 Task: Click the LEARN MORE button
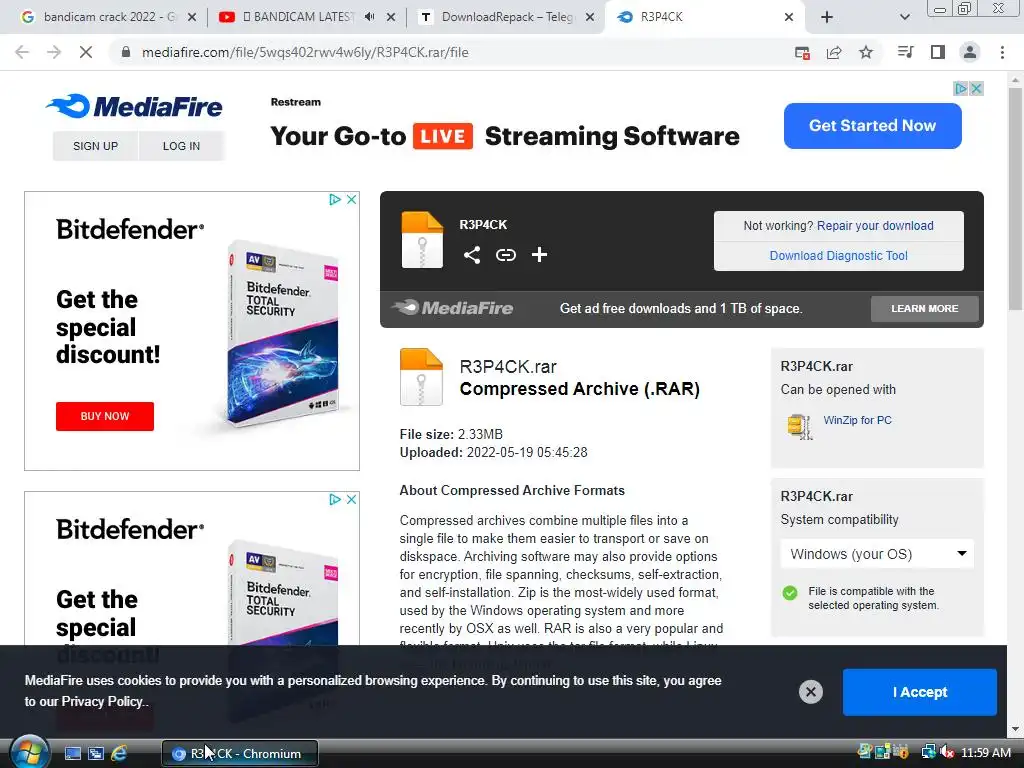coord(925,308)
